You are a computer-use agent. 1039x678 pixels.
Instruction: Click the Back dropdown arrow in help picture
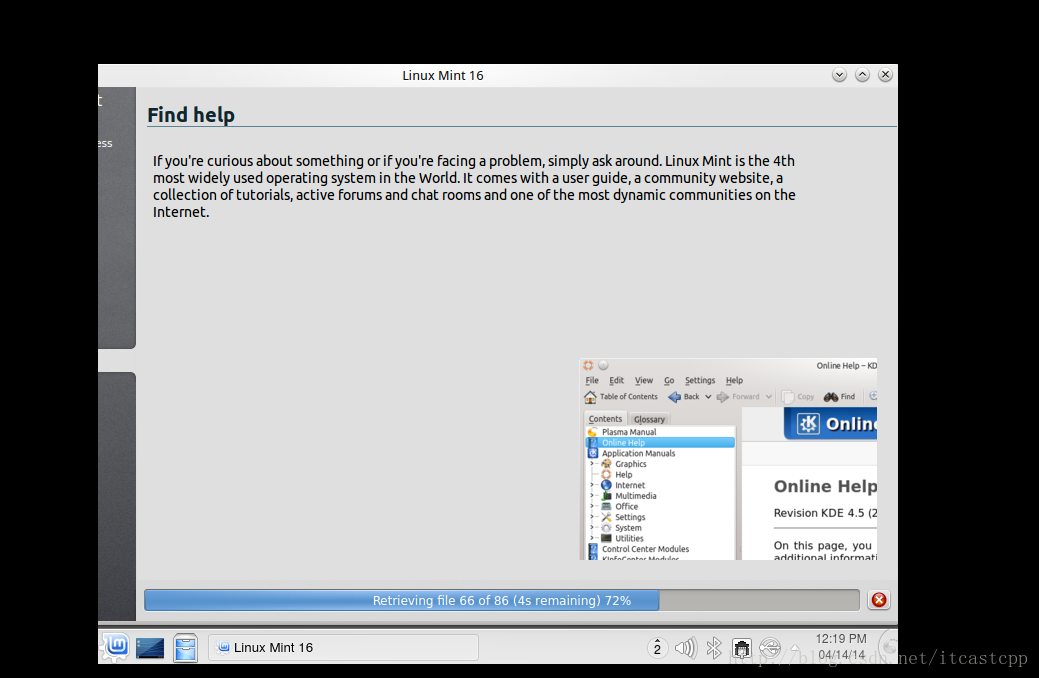tap(708, 397)
